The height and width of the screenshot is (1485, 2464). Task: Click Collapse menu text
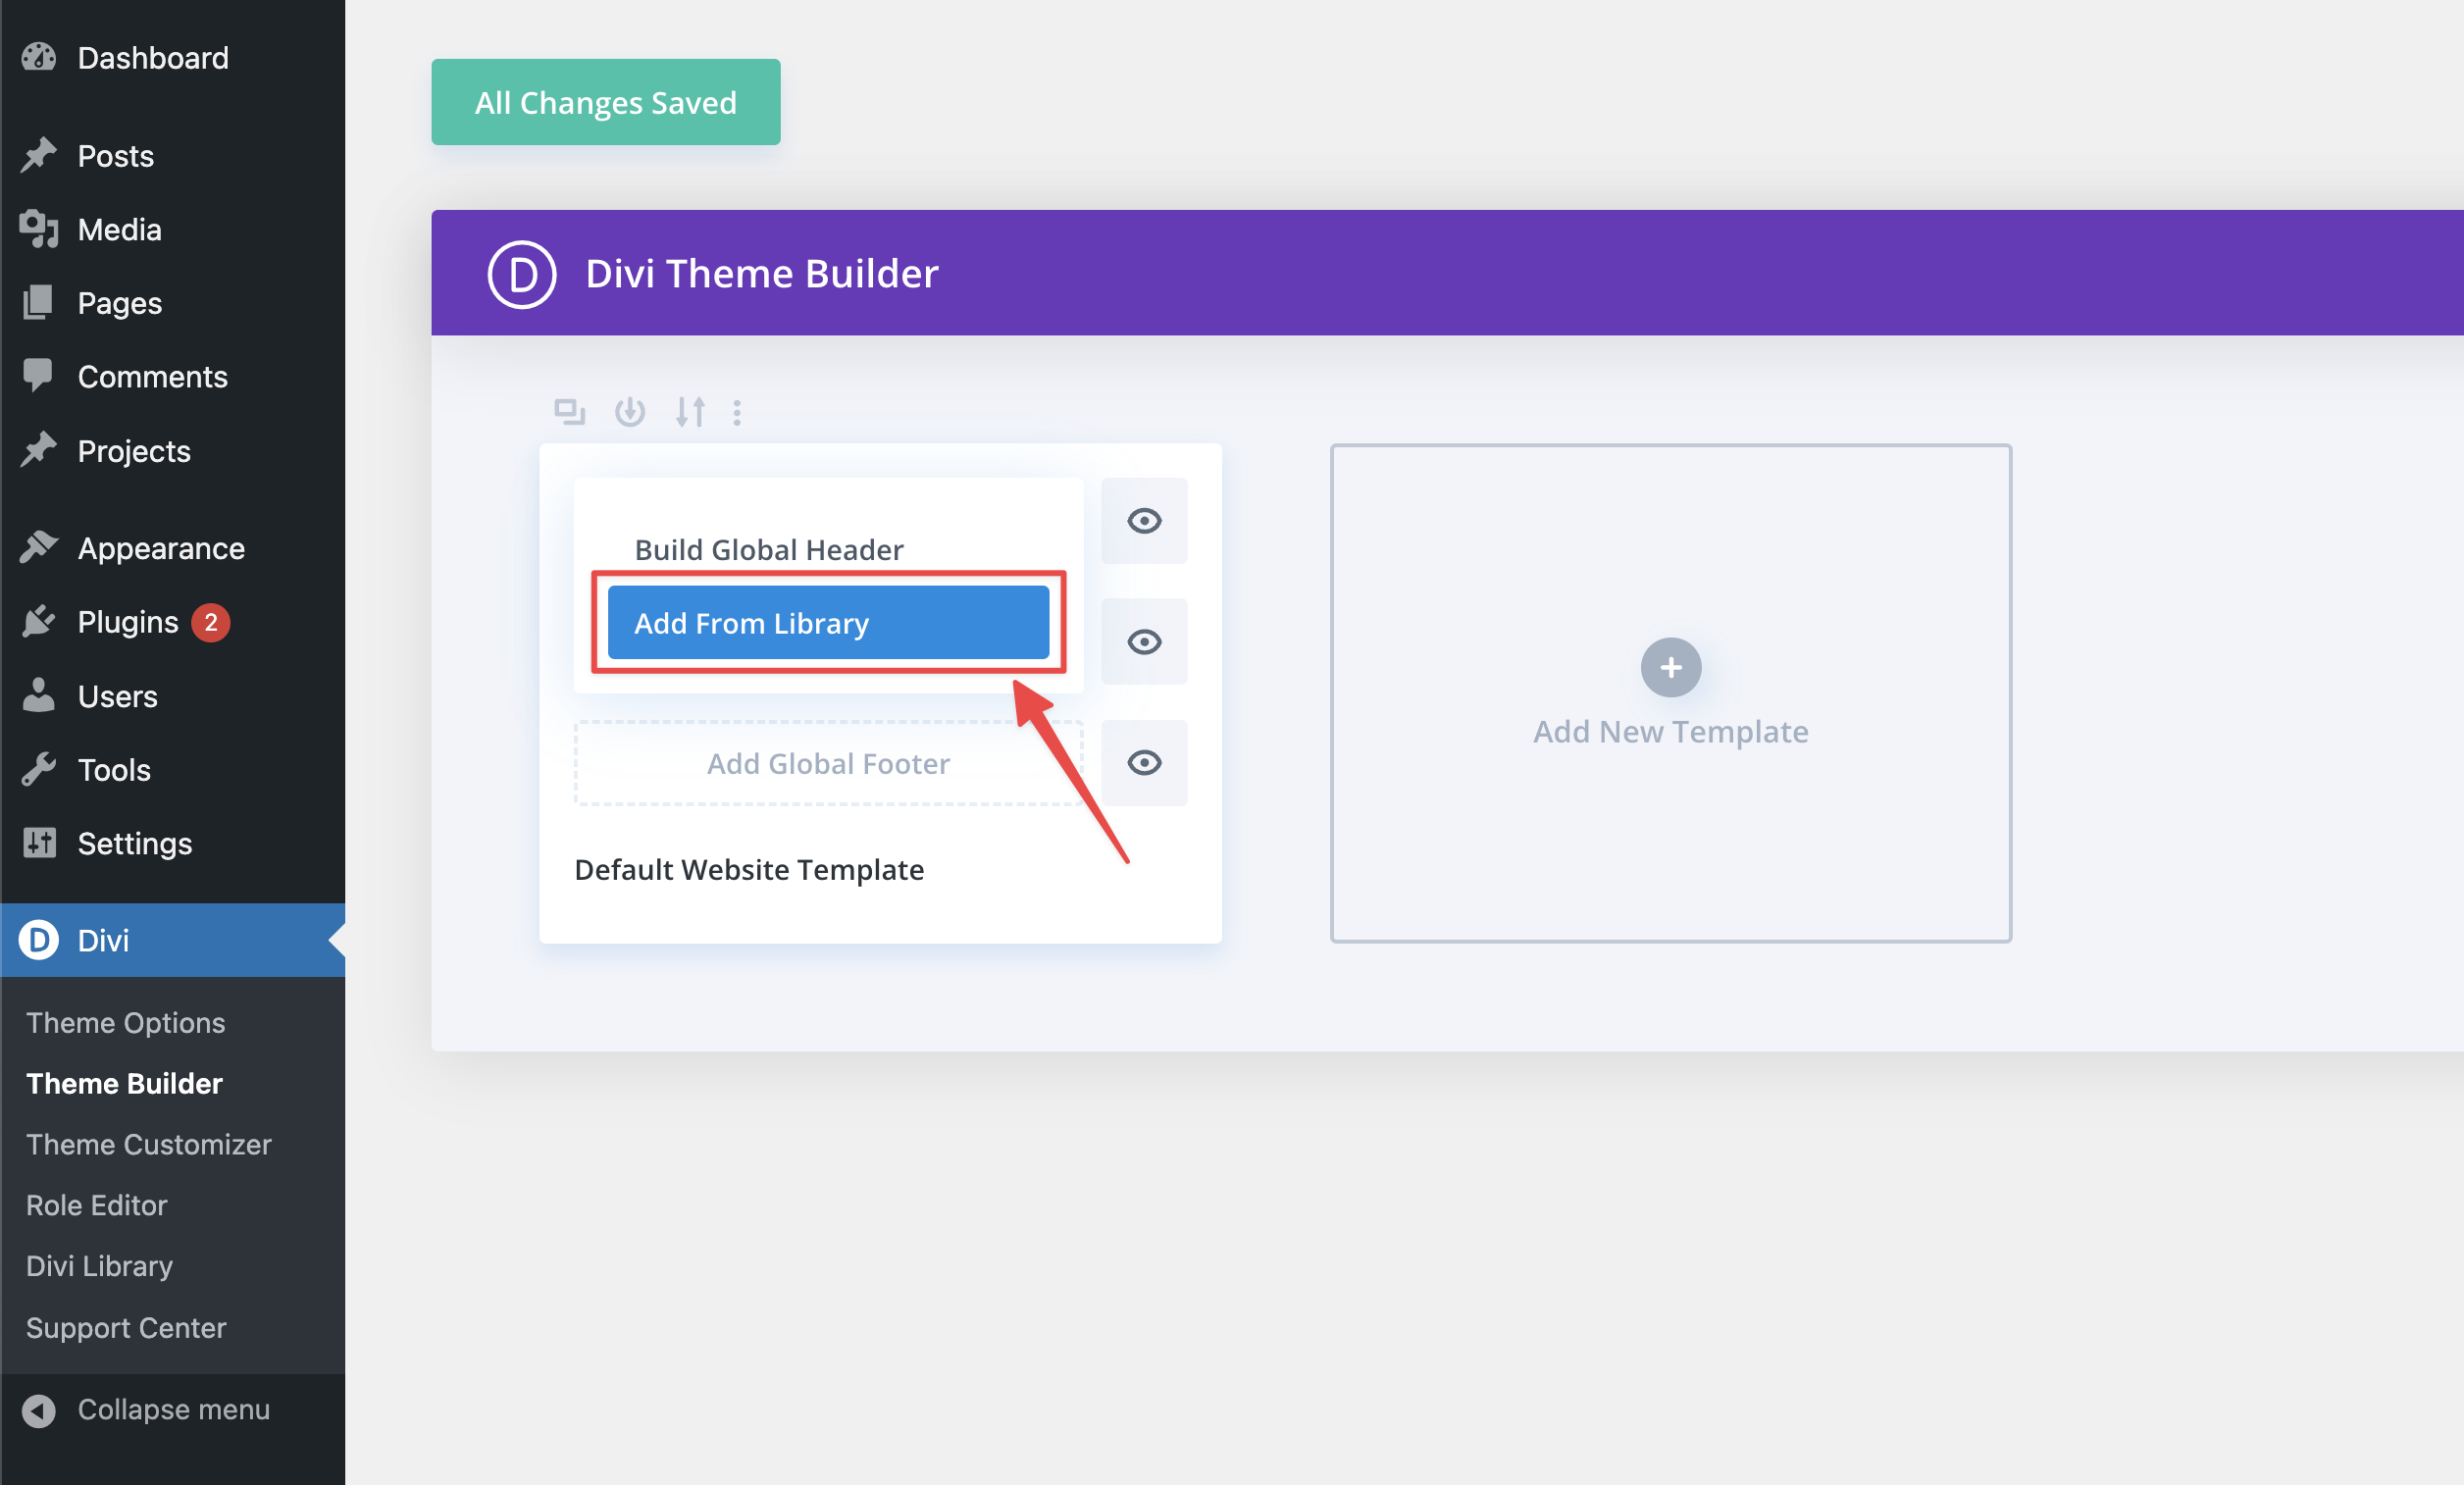(174, 1409)
